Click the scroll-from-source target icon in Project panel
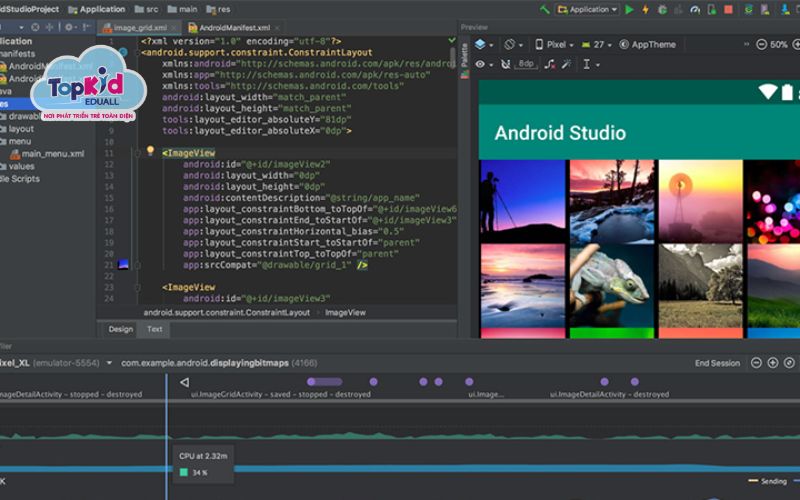This screenshot has width=800, height=500. (35, 27)
